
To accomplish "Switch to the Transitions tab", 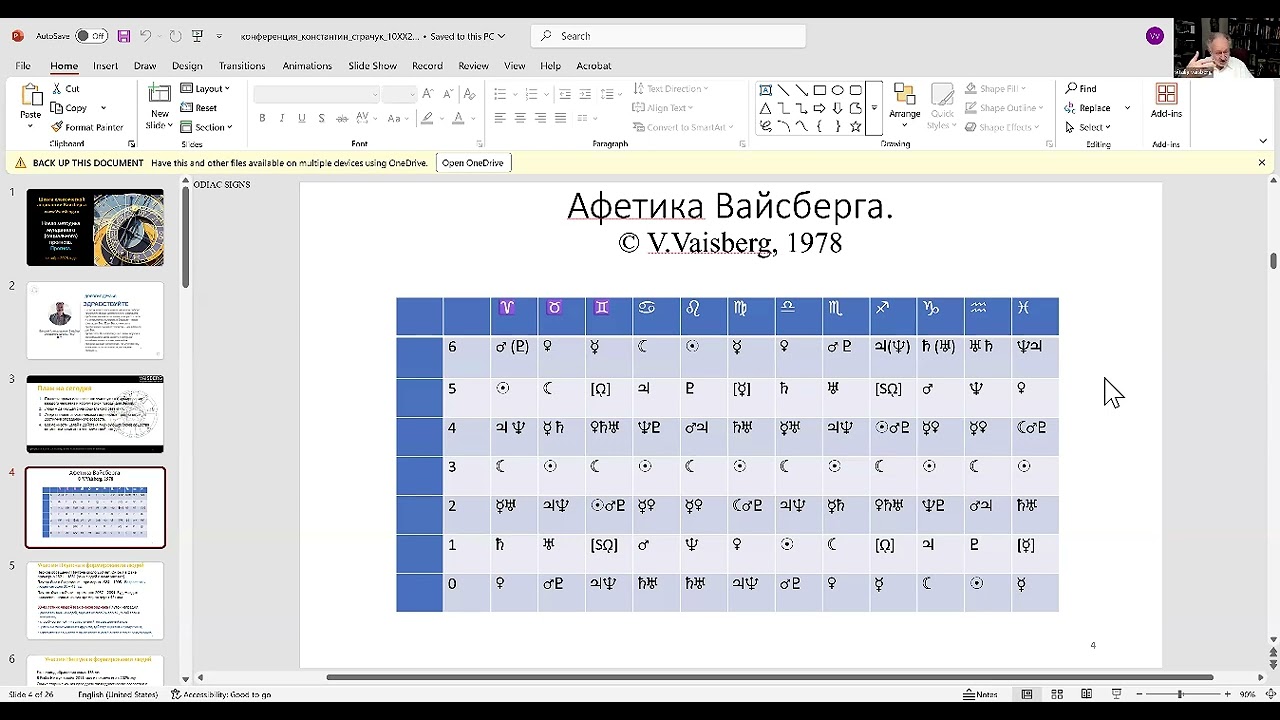I will 242,66.
